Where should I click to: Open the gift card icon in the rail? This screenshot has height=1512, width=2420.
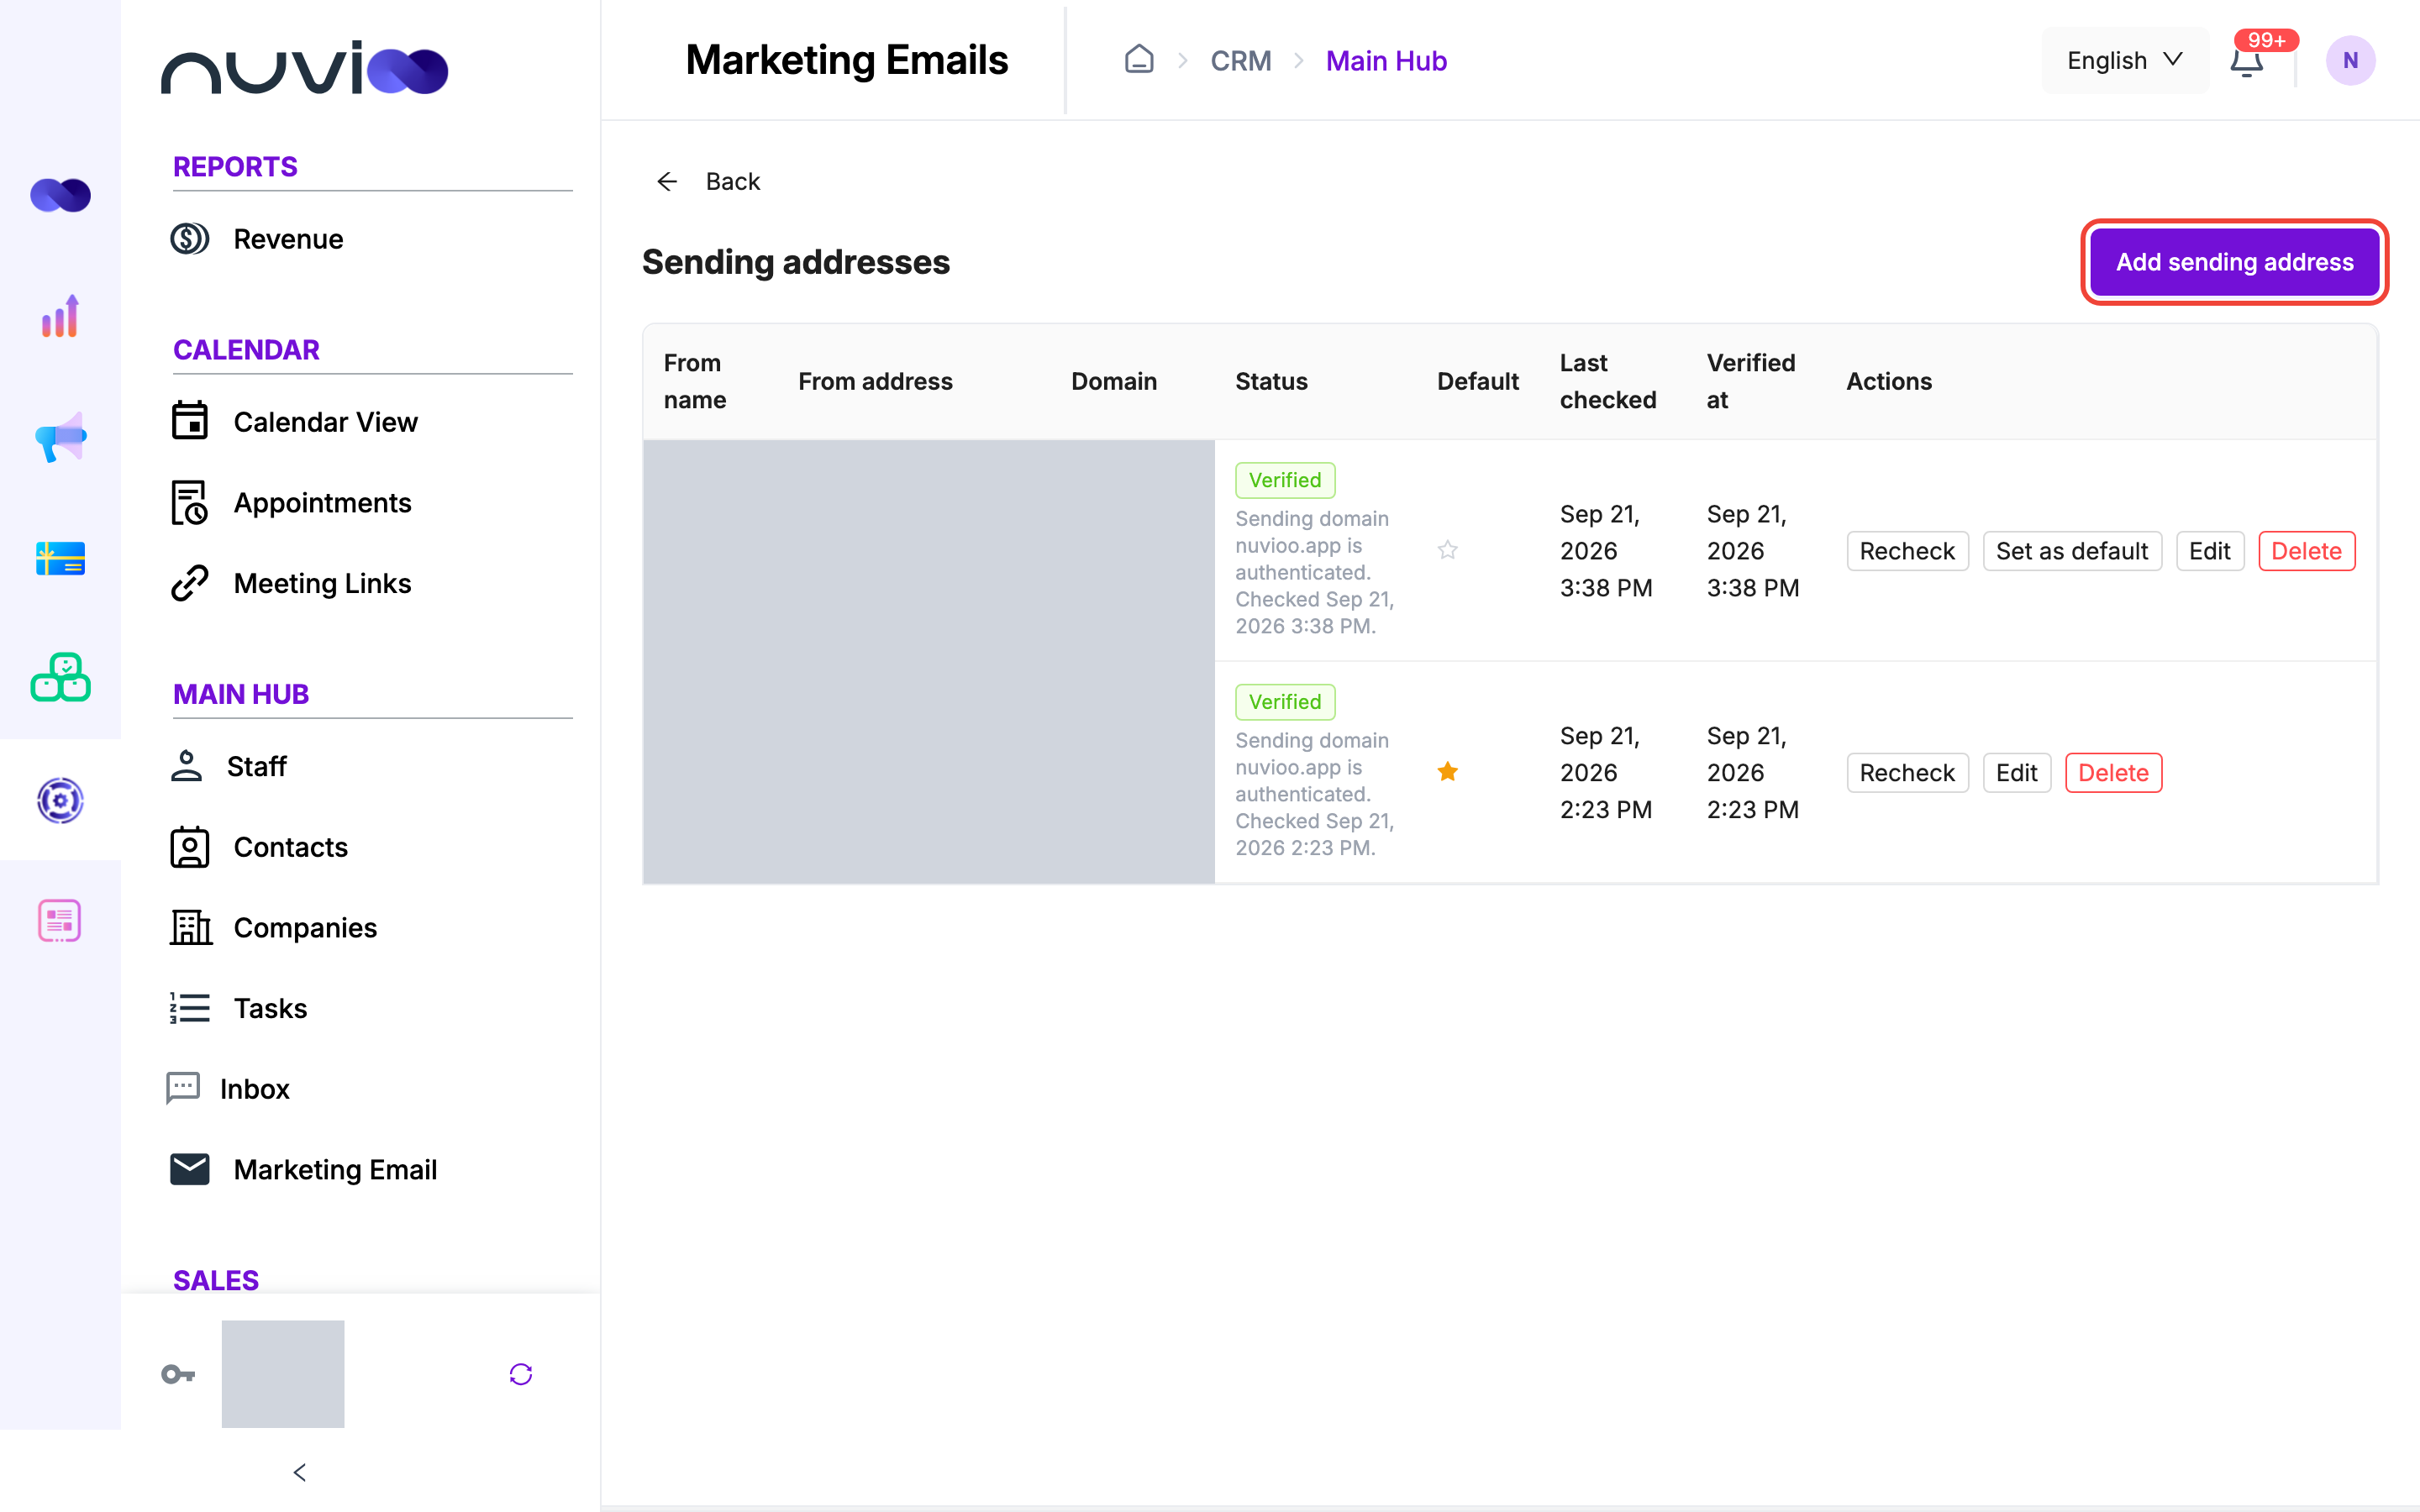60,558
